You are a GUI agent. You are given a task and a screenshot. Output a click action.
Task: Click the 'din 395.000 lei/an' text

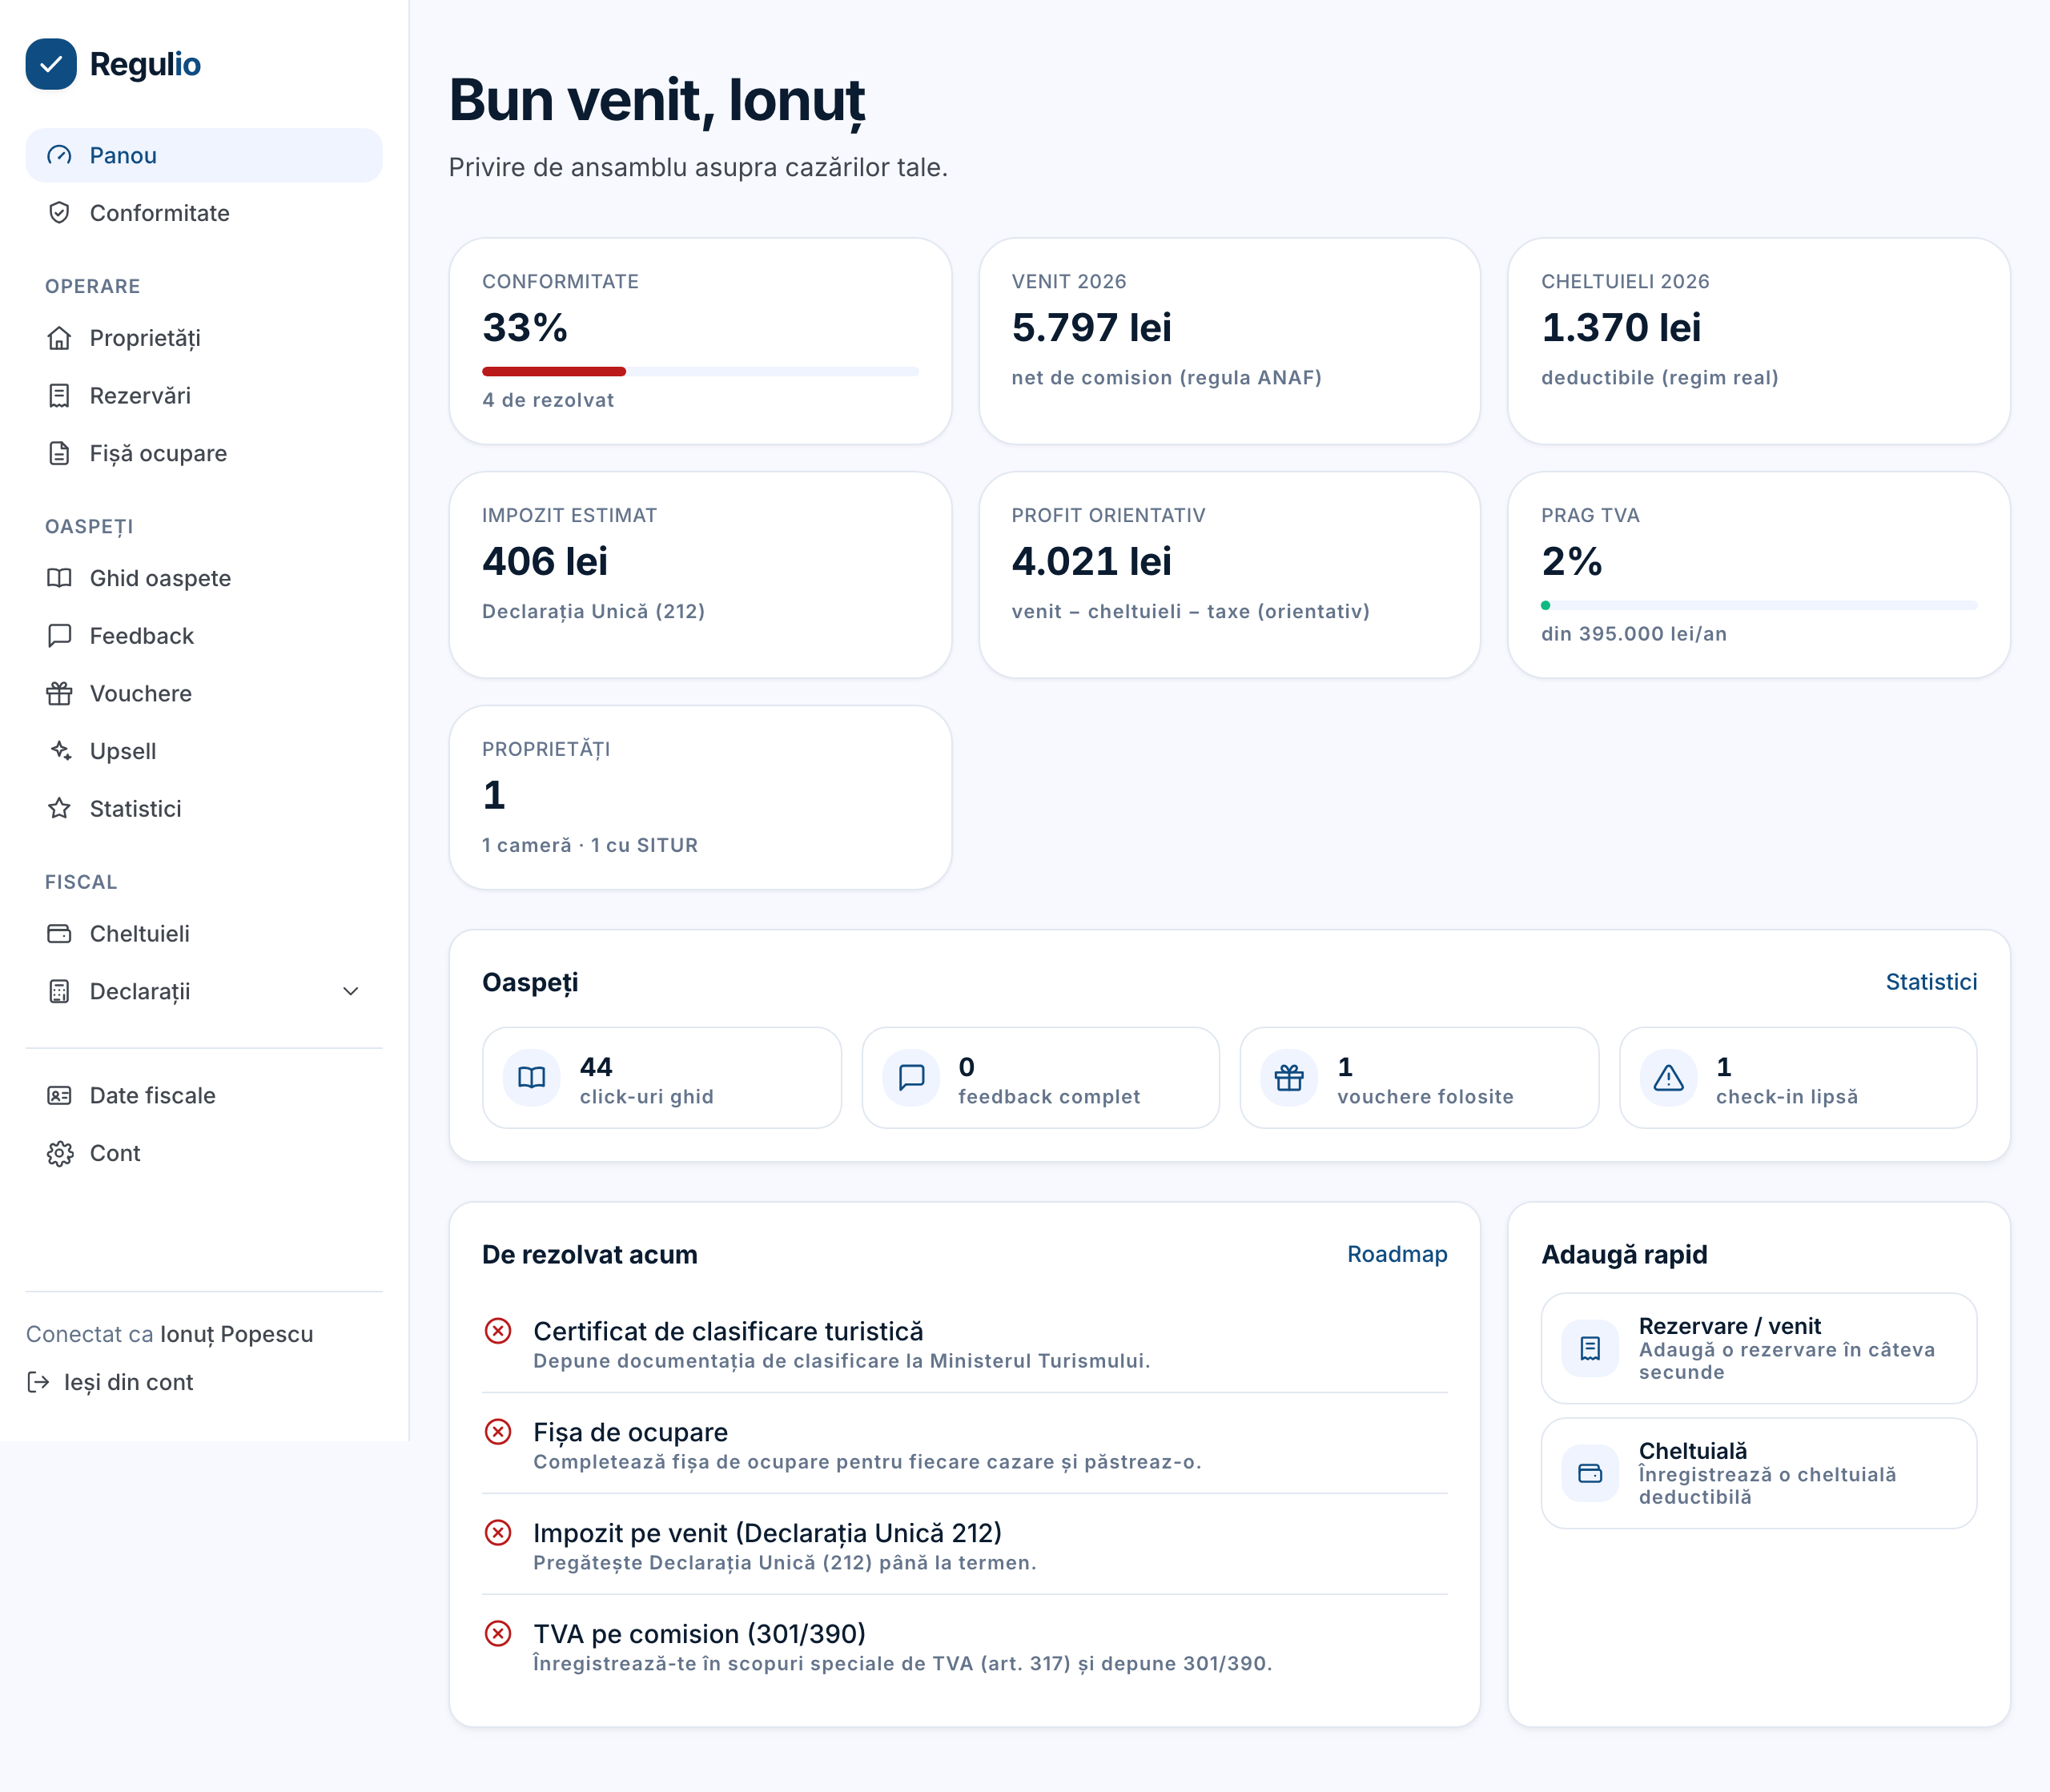(x=1633, y=634)
